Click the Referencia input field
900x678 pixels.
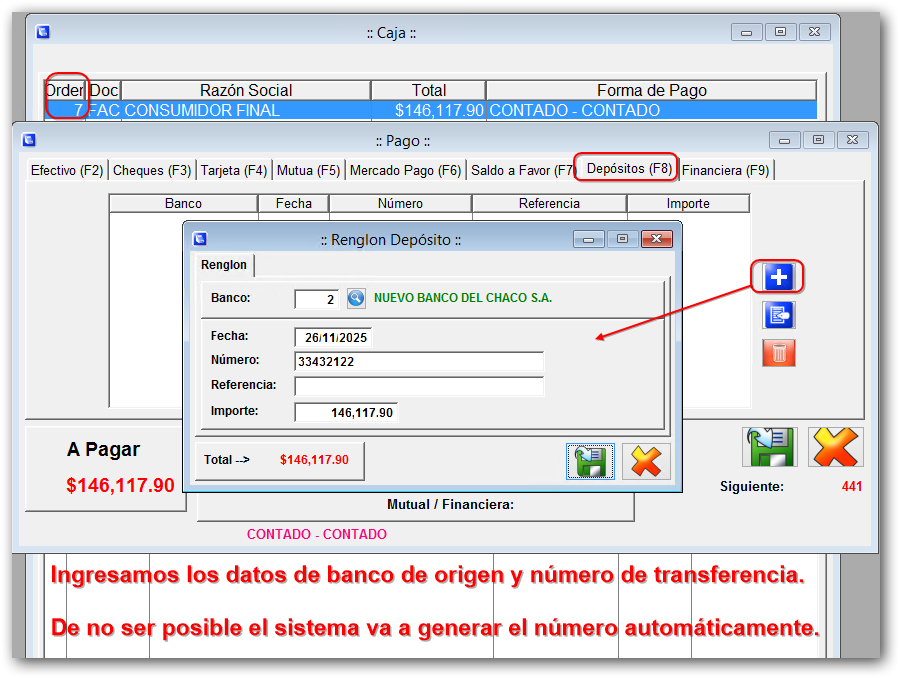(420, 387)
